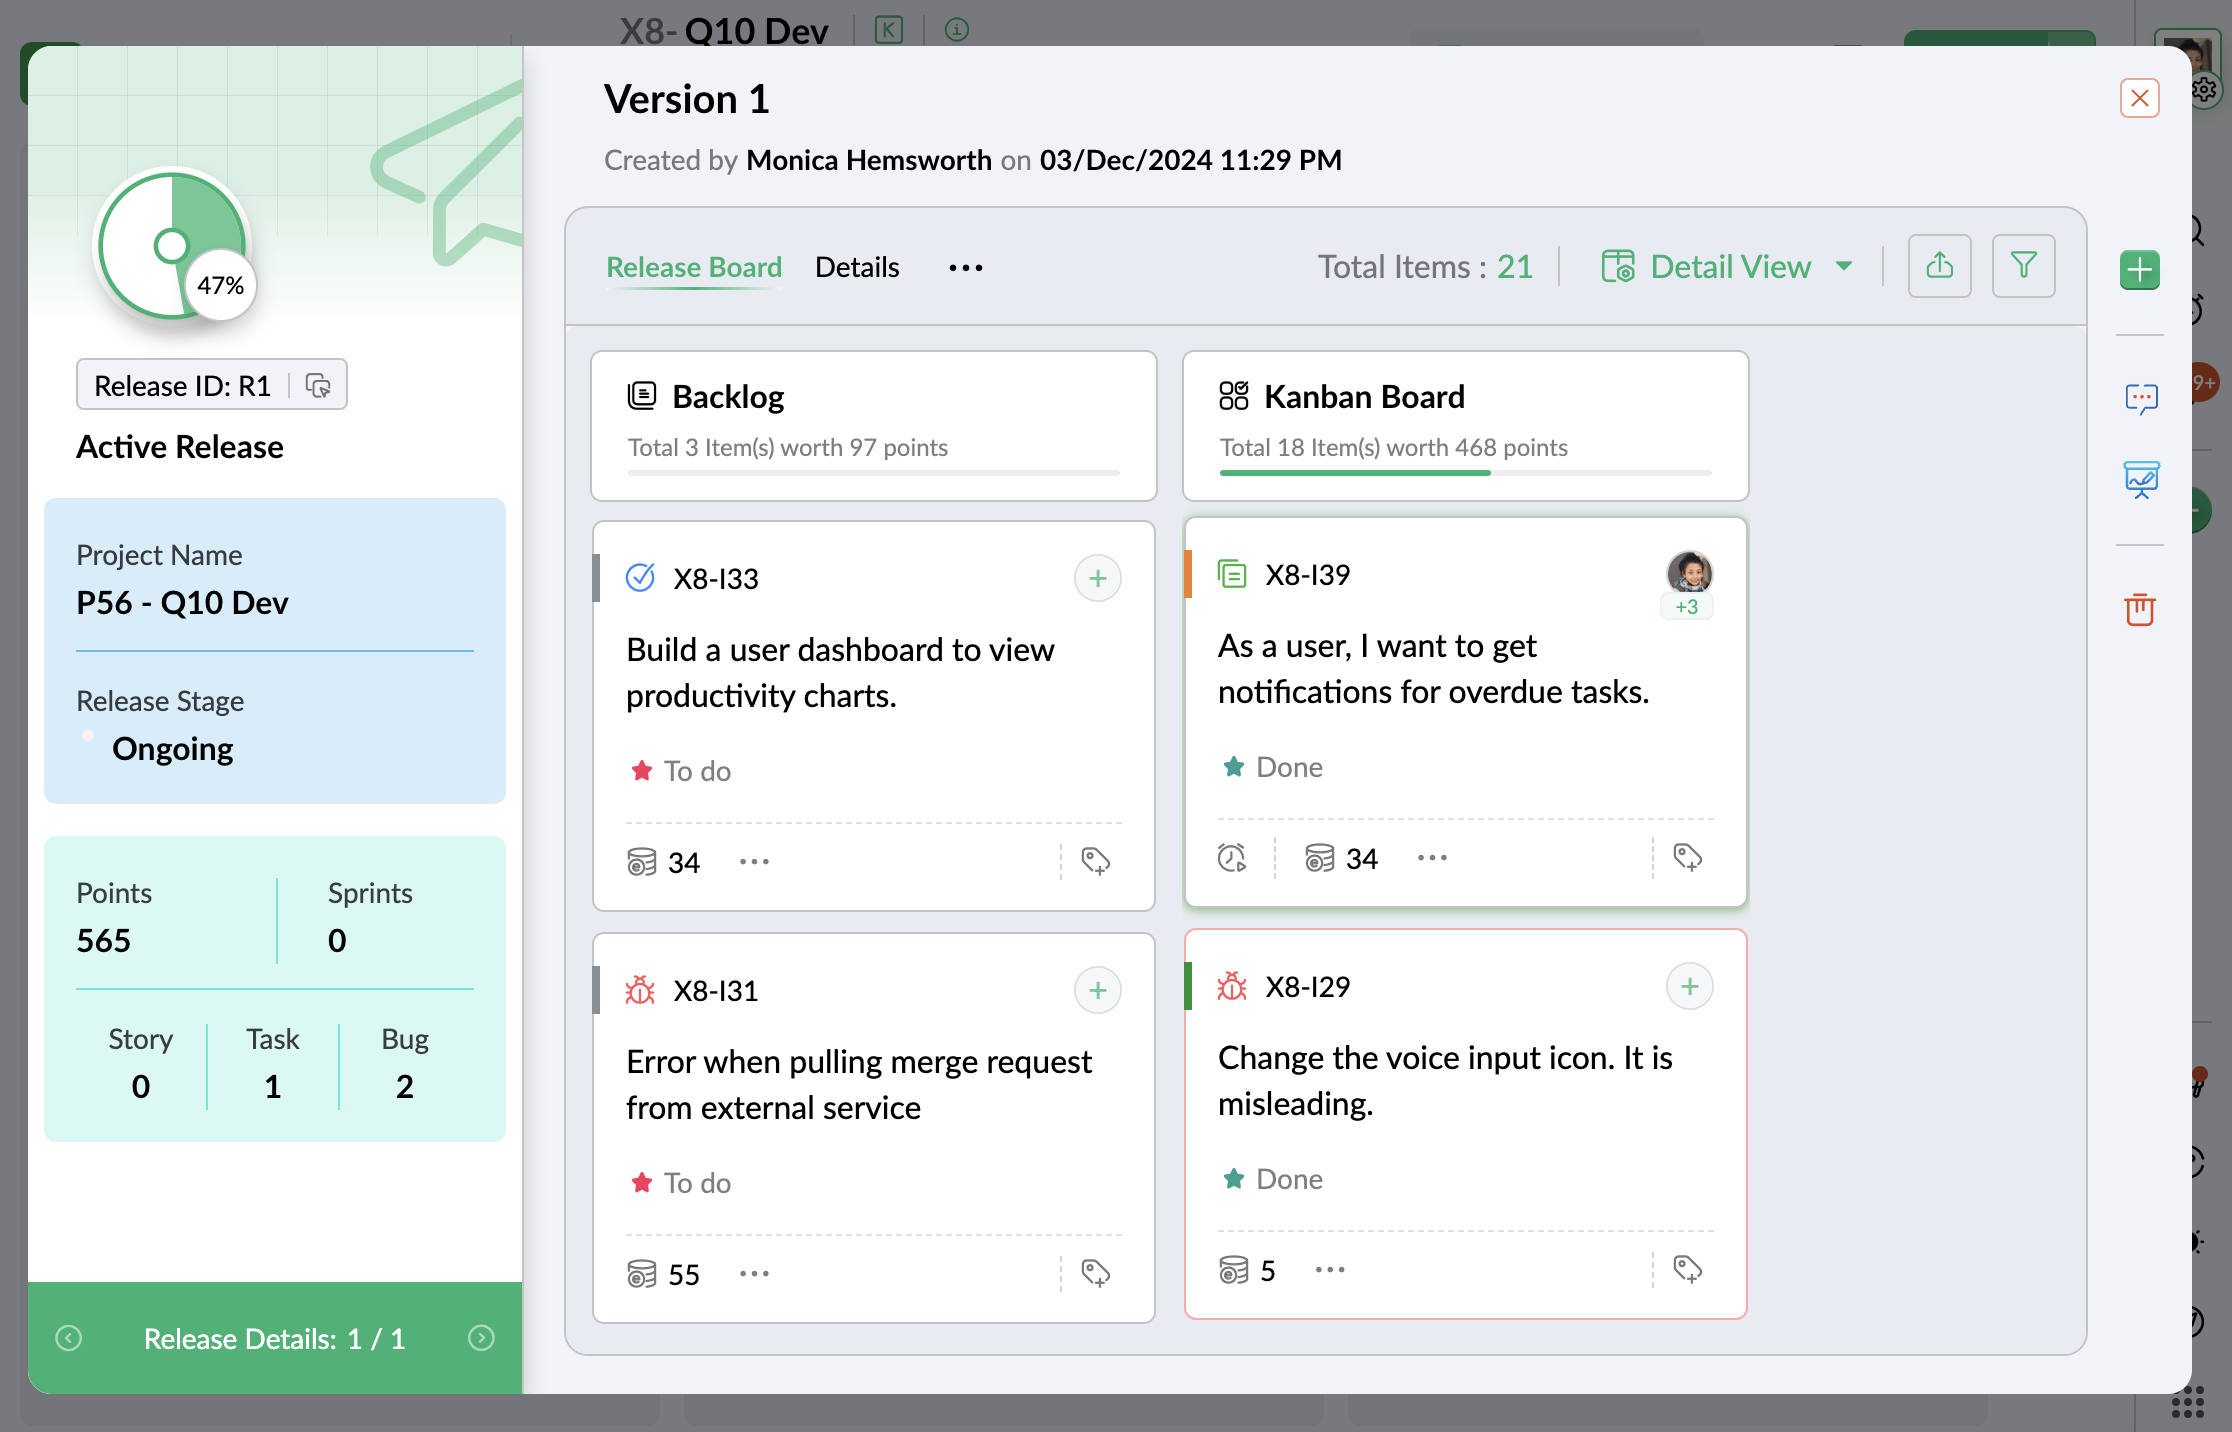This screenshot has width=2232, height=1432.
Task: Add assignee on X8-I31 card
Action: point(1097,990)
